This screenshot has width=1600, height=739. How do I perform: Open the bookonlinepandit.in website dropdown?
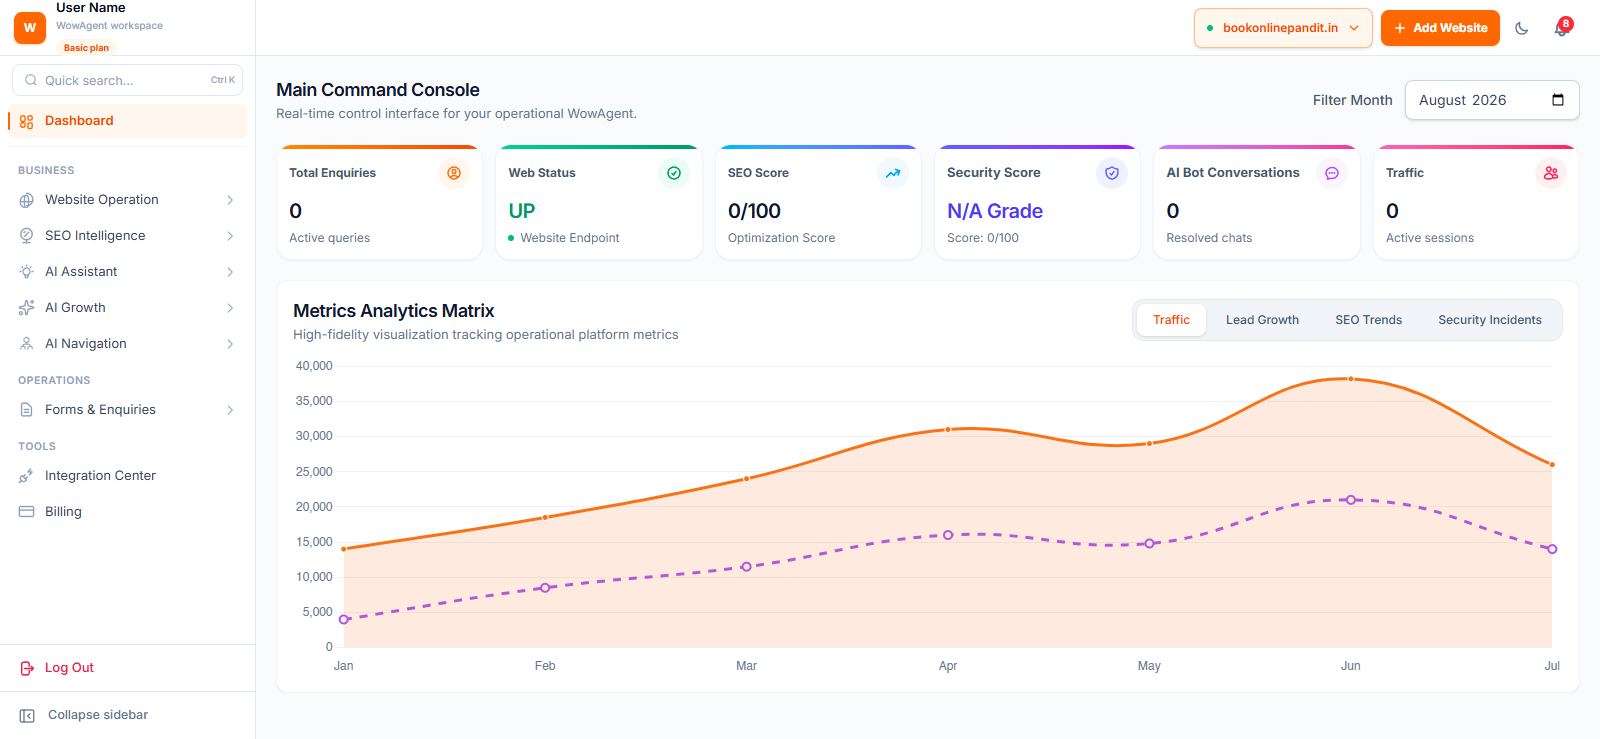click(1283, 28)
